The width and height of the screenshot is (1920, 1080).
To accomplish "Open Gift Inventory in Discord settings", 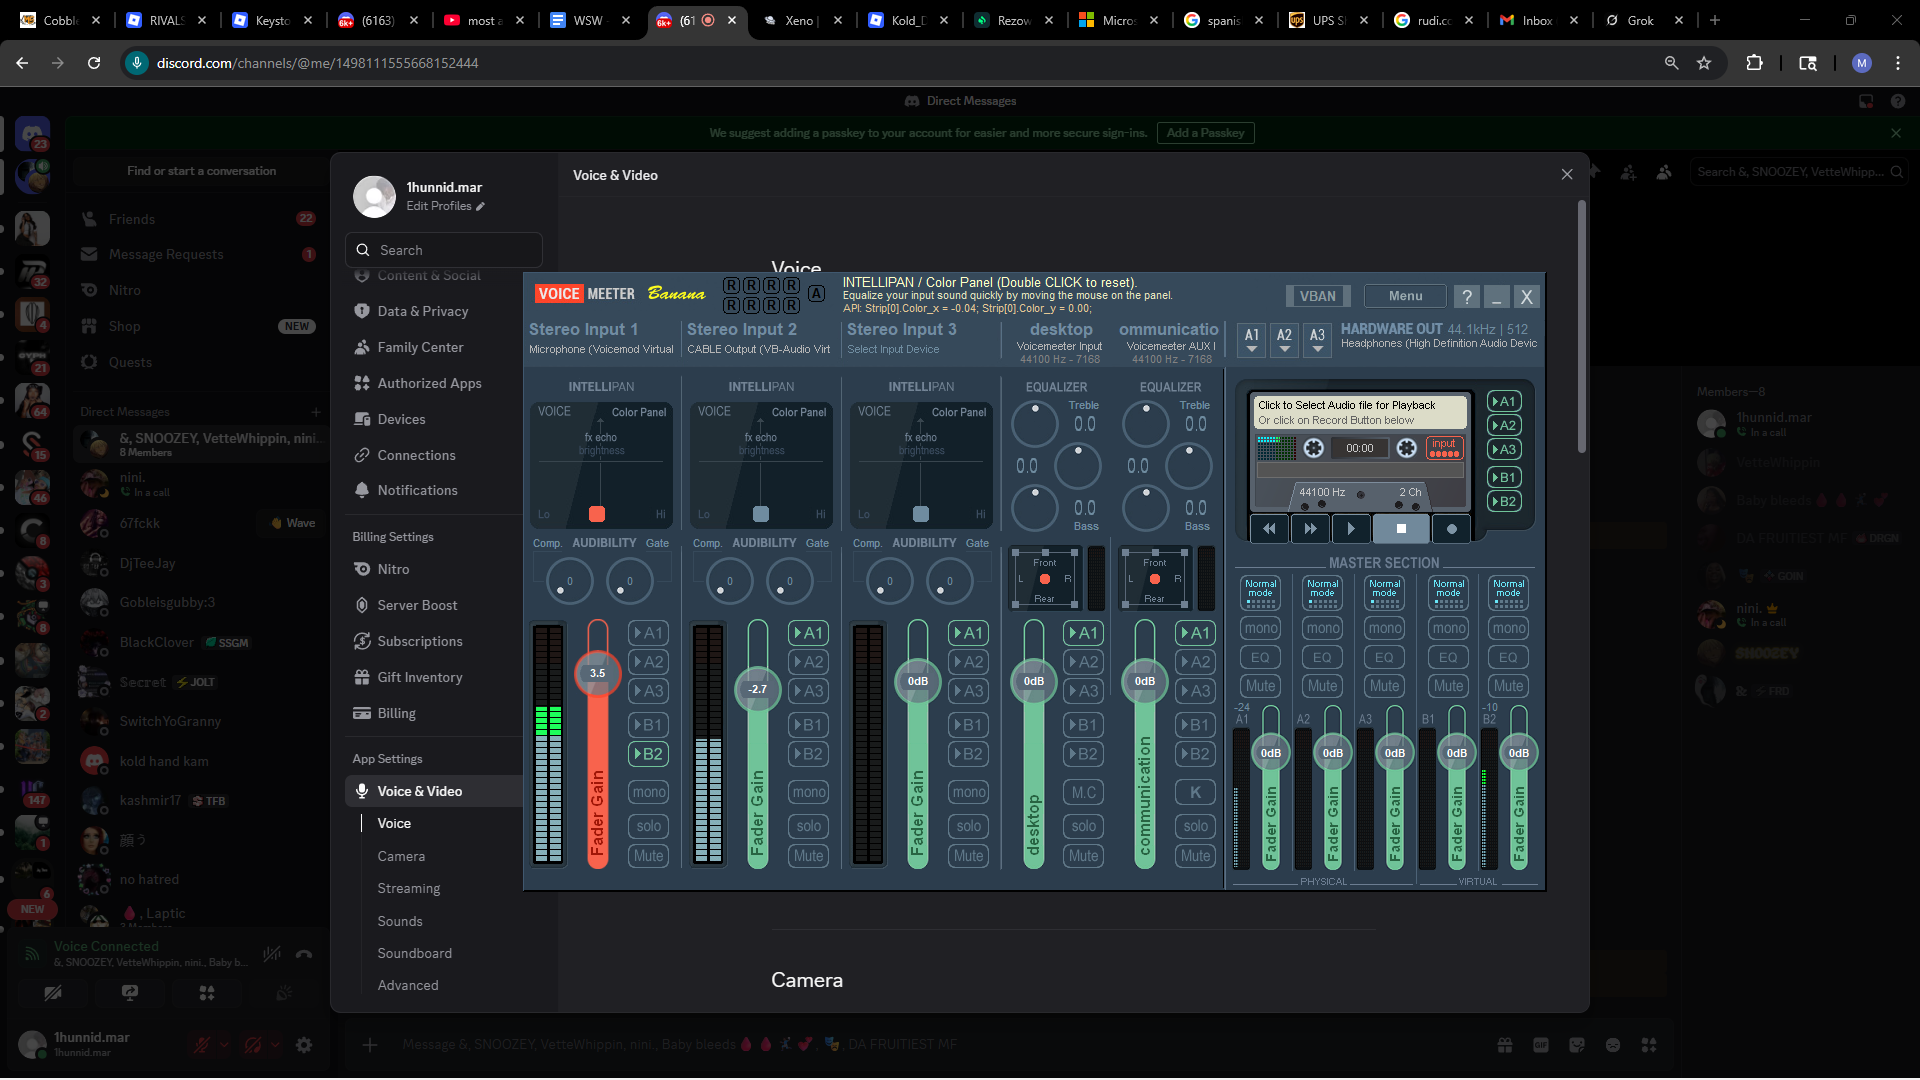I will (434, 677).
